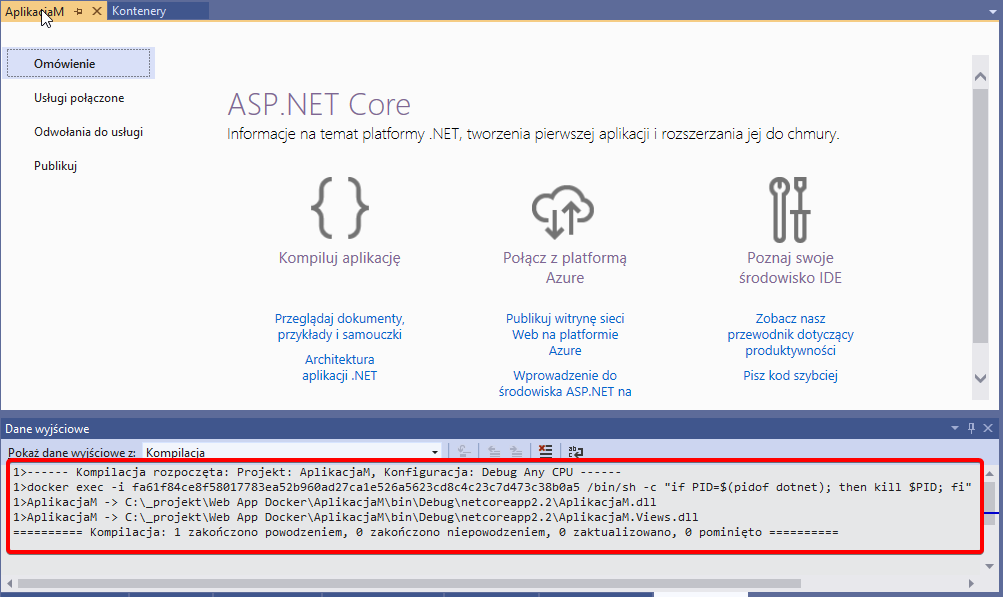
Task: Switch to the Kontenery tab
Action: click(139, 11)
